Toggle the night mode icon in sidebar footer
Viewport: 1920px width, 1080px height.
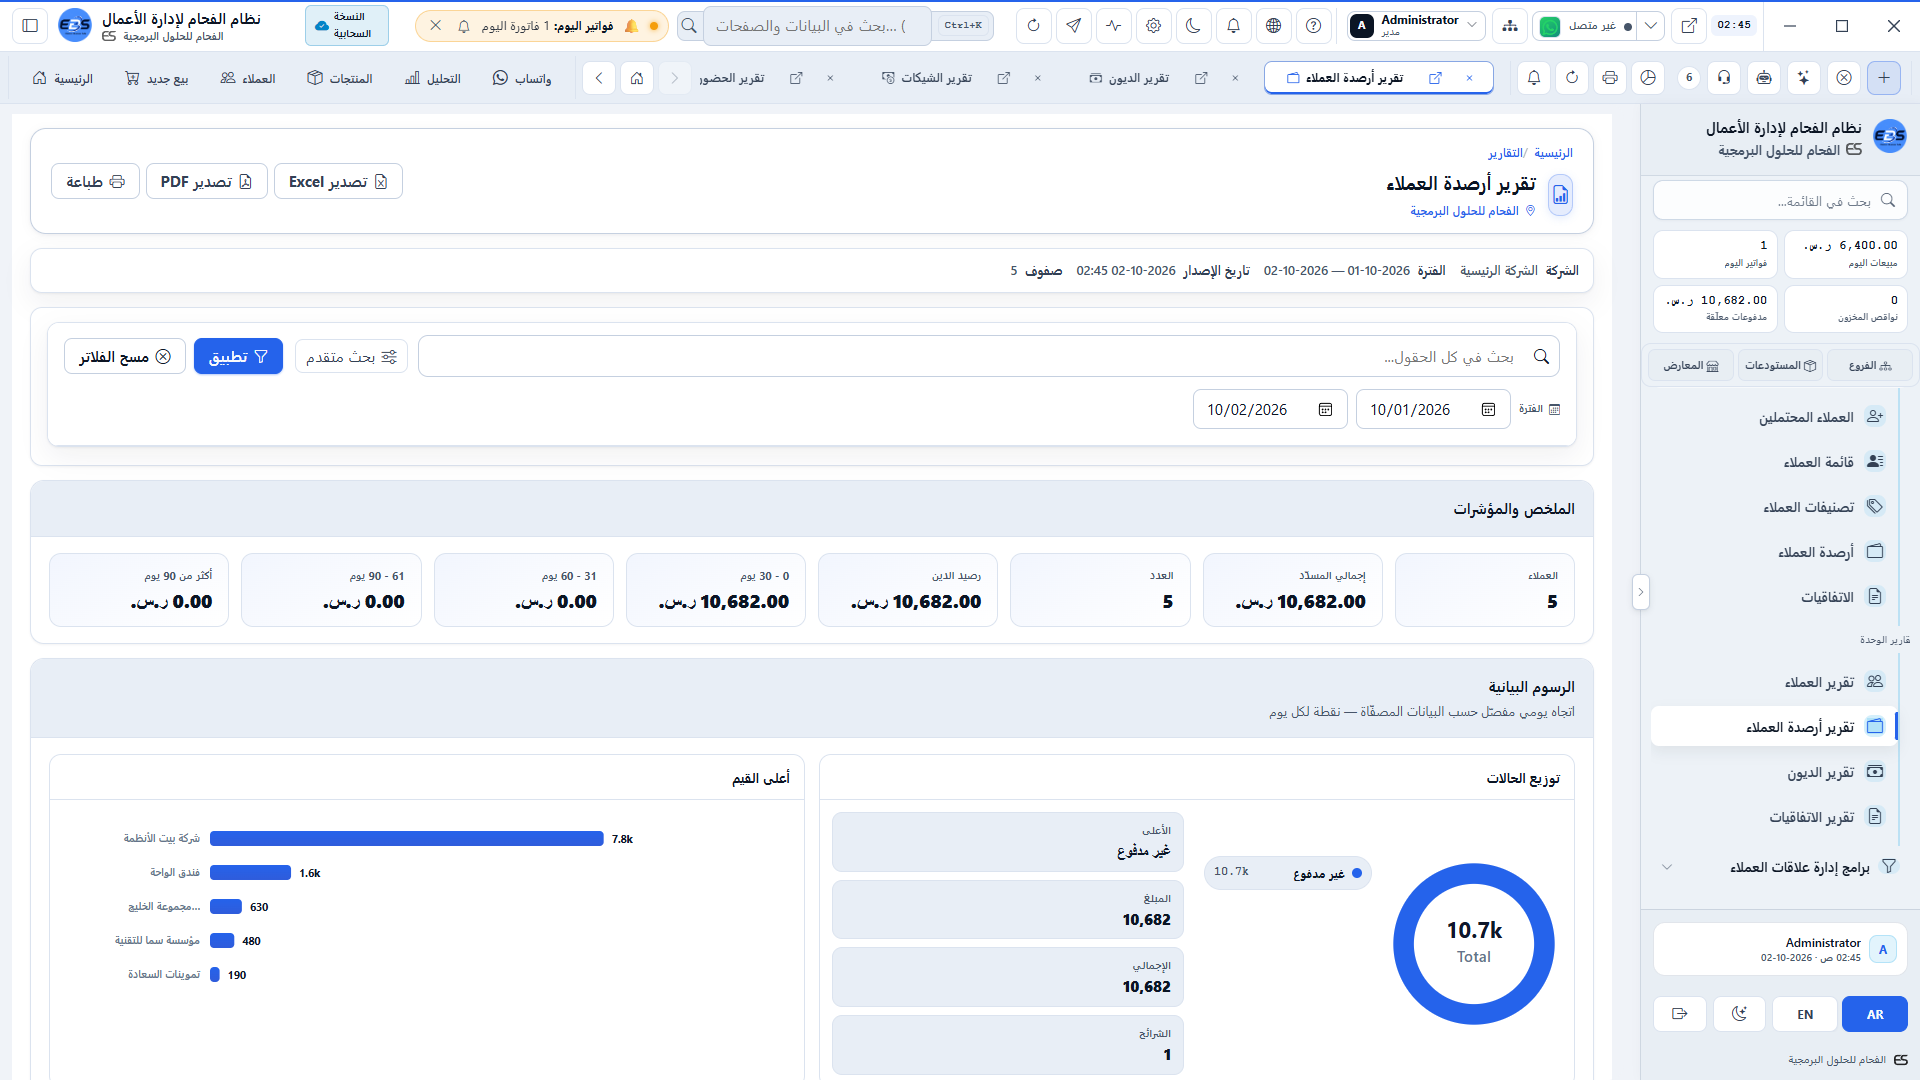[1739, 1014]
